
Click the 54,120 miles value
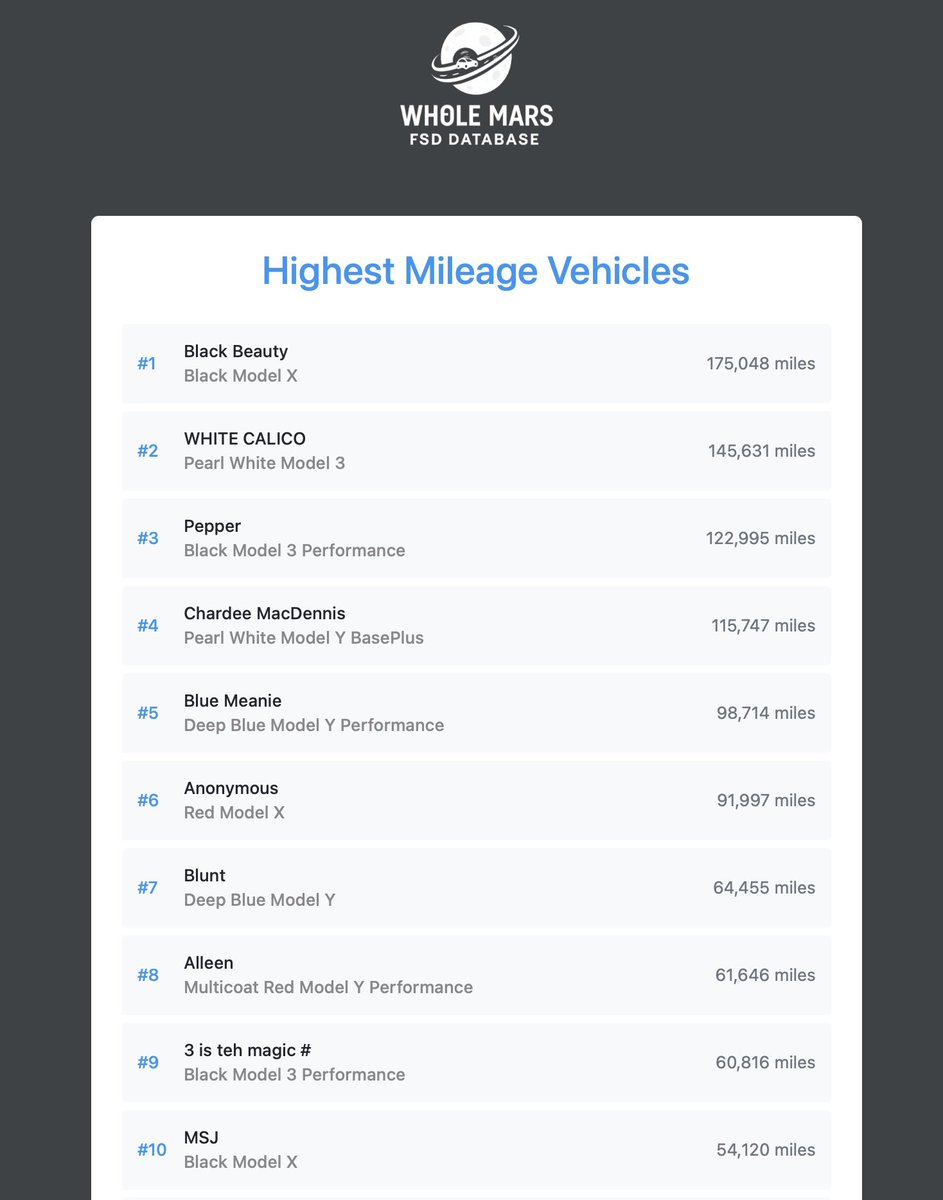(766, 1150)
